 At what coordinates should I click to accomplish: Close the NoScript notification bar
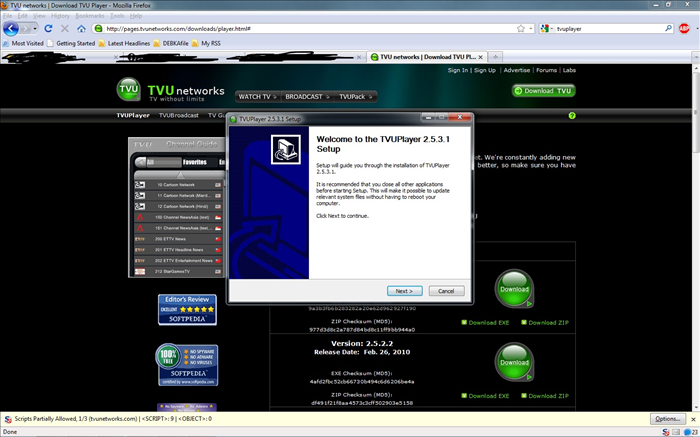coord(693,419)
